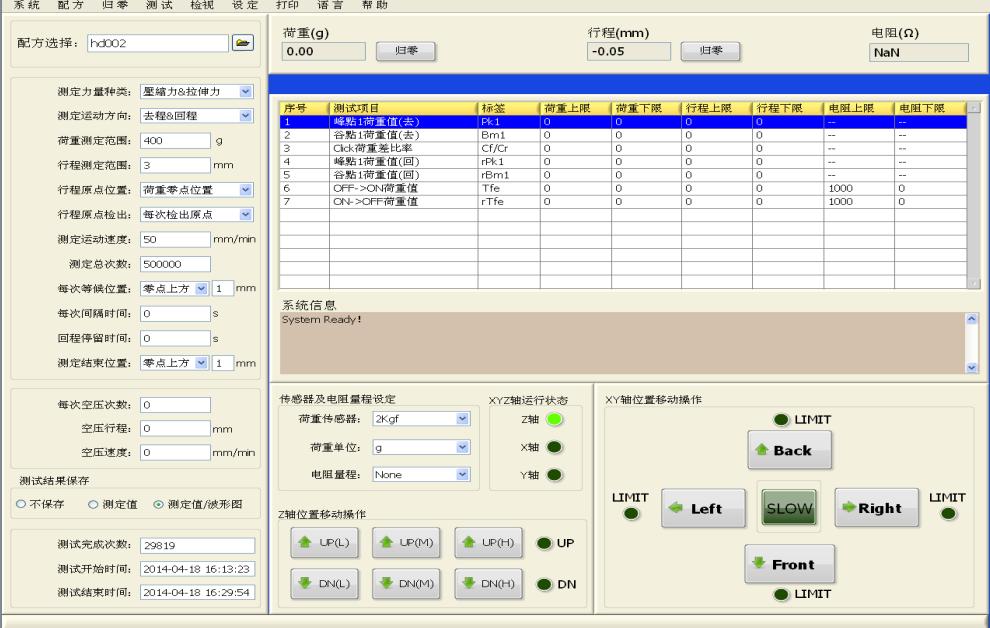
Task: Move XY stage Right
Action: [x=876, y=507]
